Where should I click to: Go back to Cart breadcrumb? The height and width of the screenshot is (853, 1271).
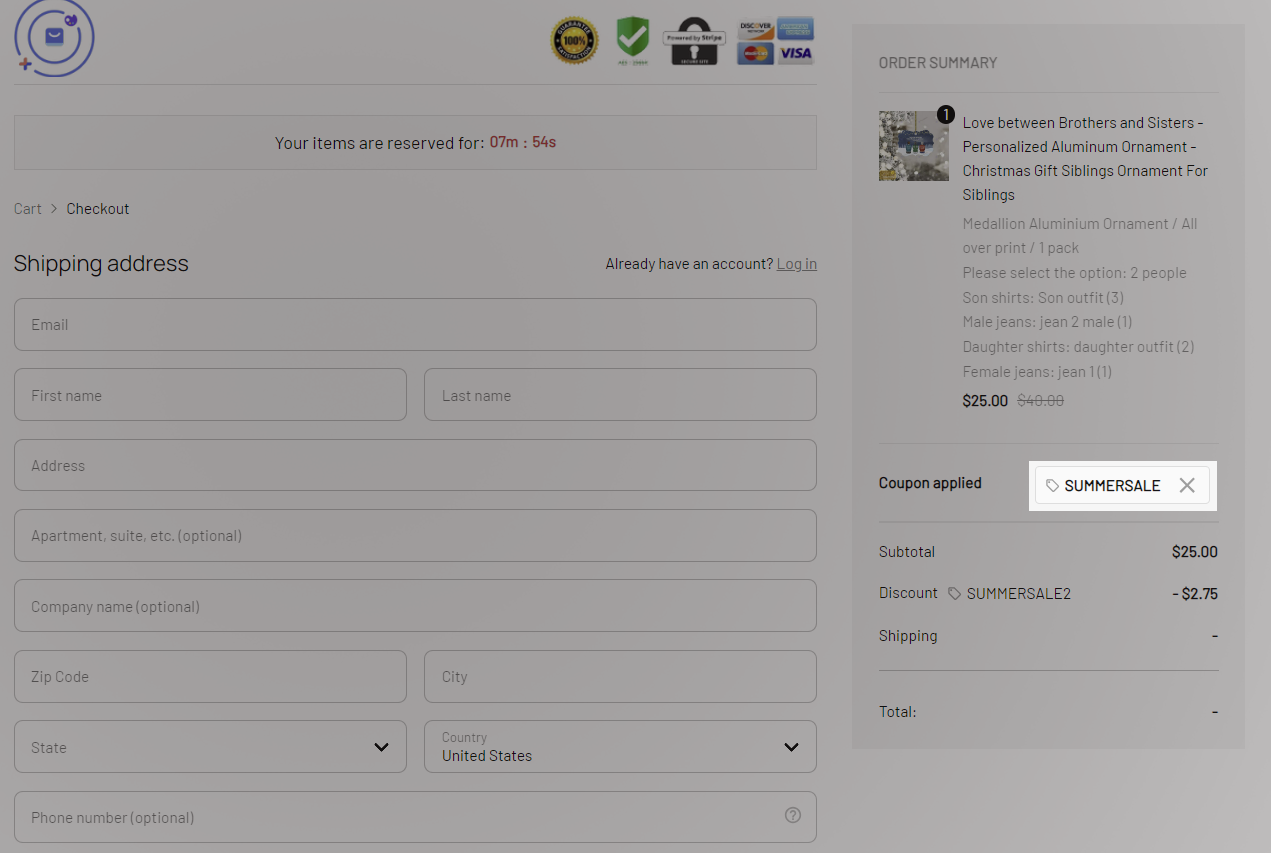[x=28, y=209]
